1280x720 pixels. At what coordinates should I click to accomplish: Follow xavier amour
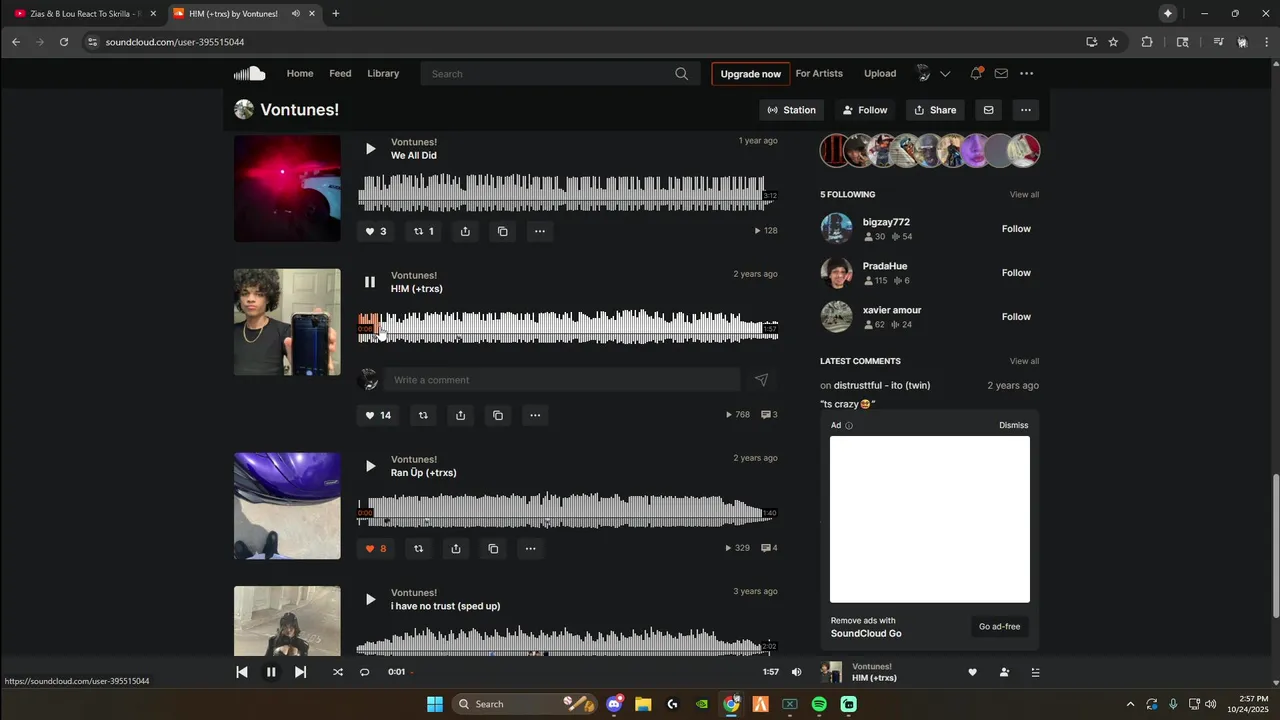1016,317
